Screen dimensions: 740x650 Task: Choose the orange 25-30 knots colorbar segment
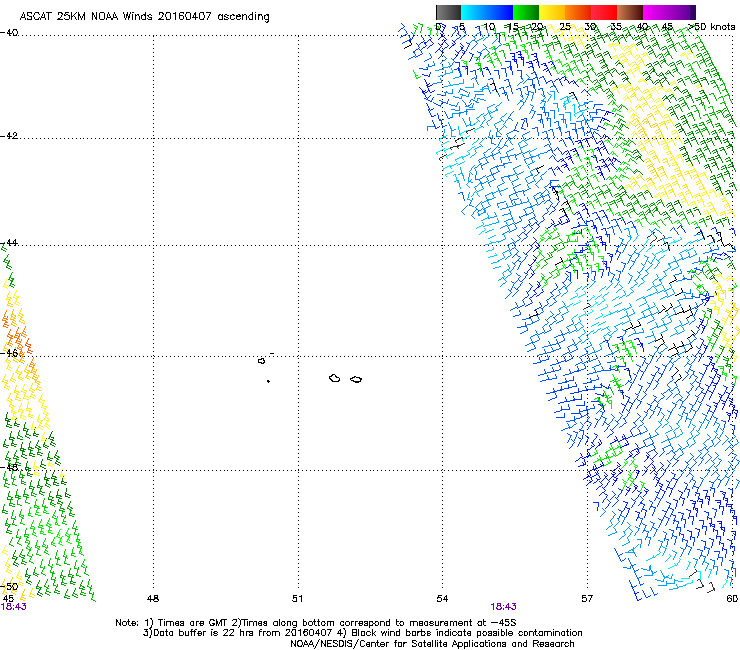click(x=578, y=12)
